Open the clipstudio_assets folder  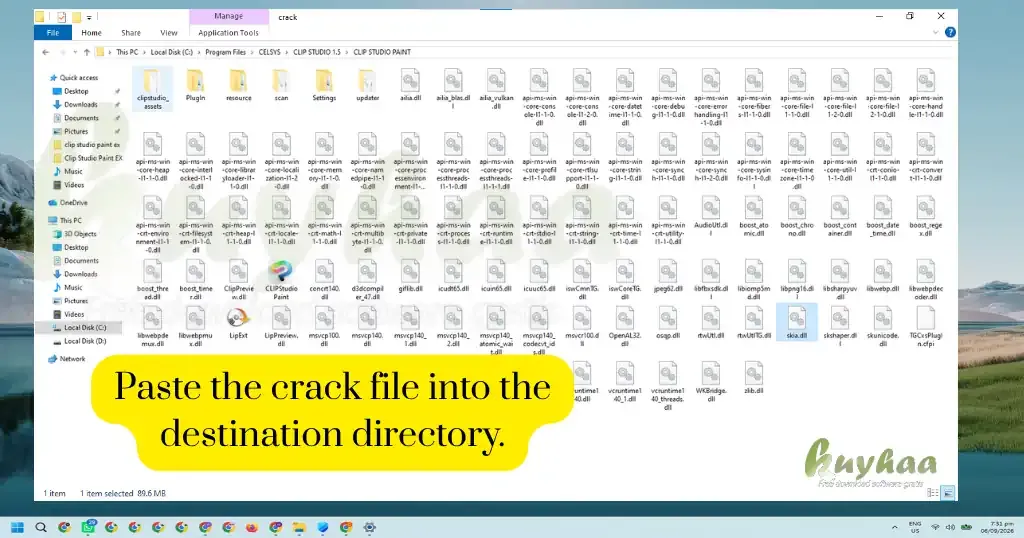tap(152, 88)
